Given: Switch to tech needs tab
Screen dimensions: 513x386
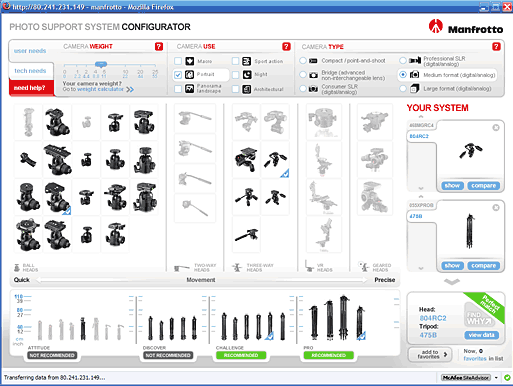Looking at the screenshot, I should click(30, 71).
